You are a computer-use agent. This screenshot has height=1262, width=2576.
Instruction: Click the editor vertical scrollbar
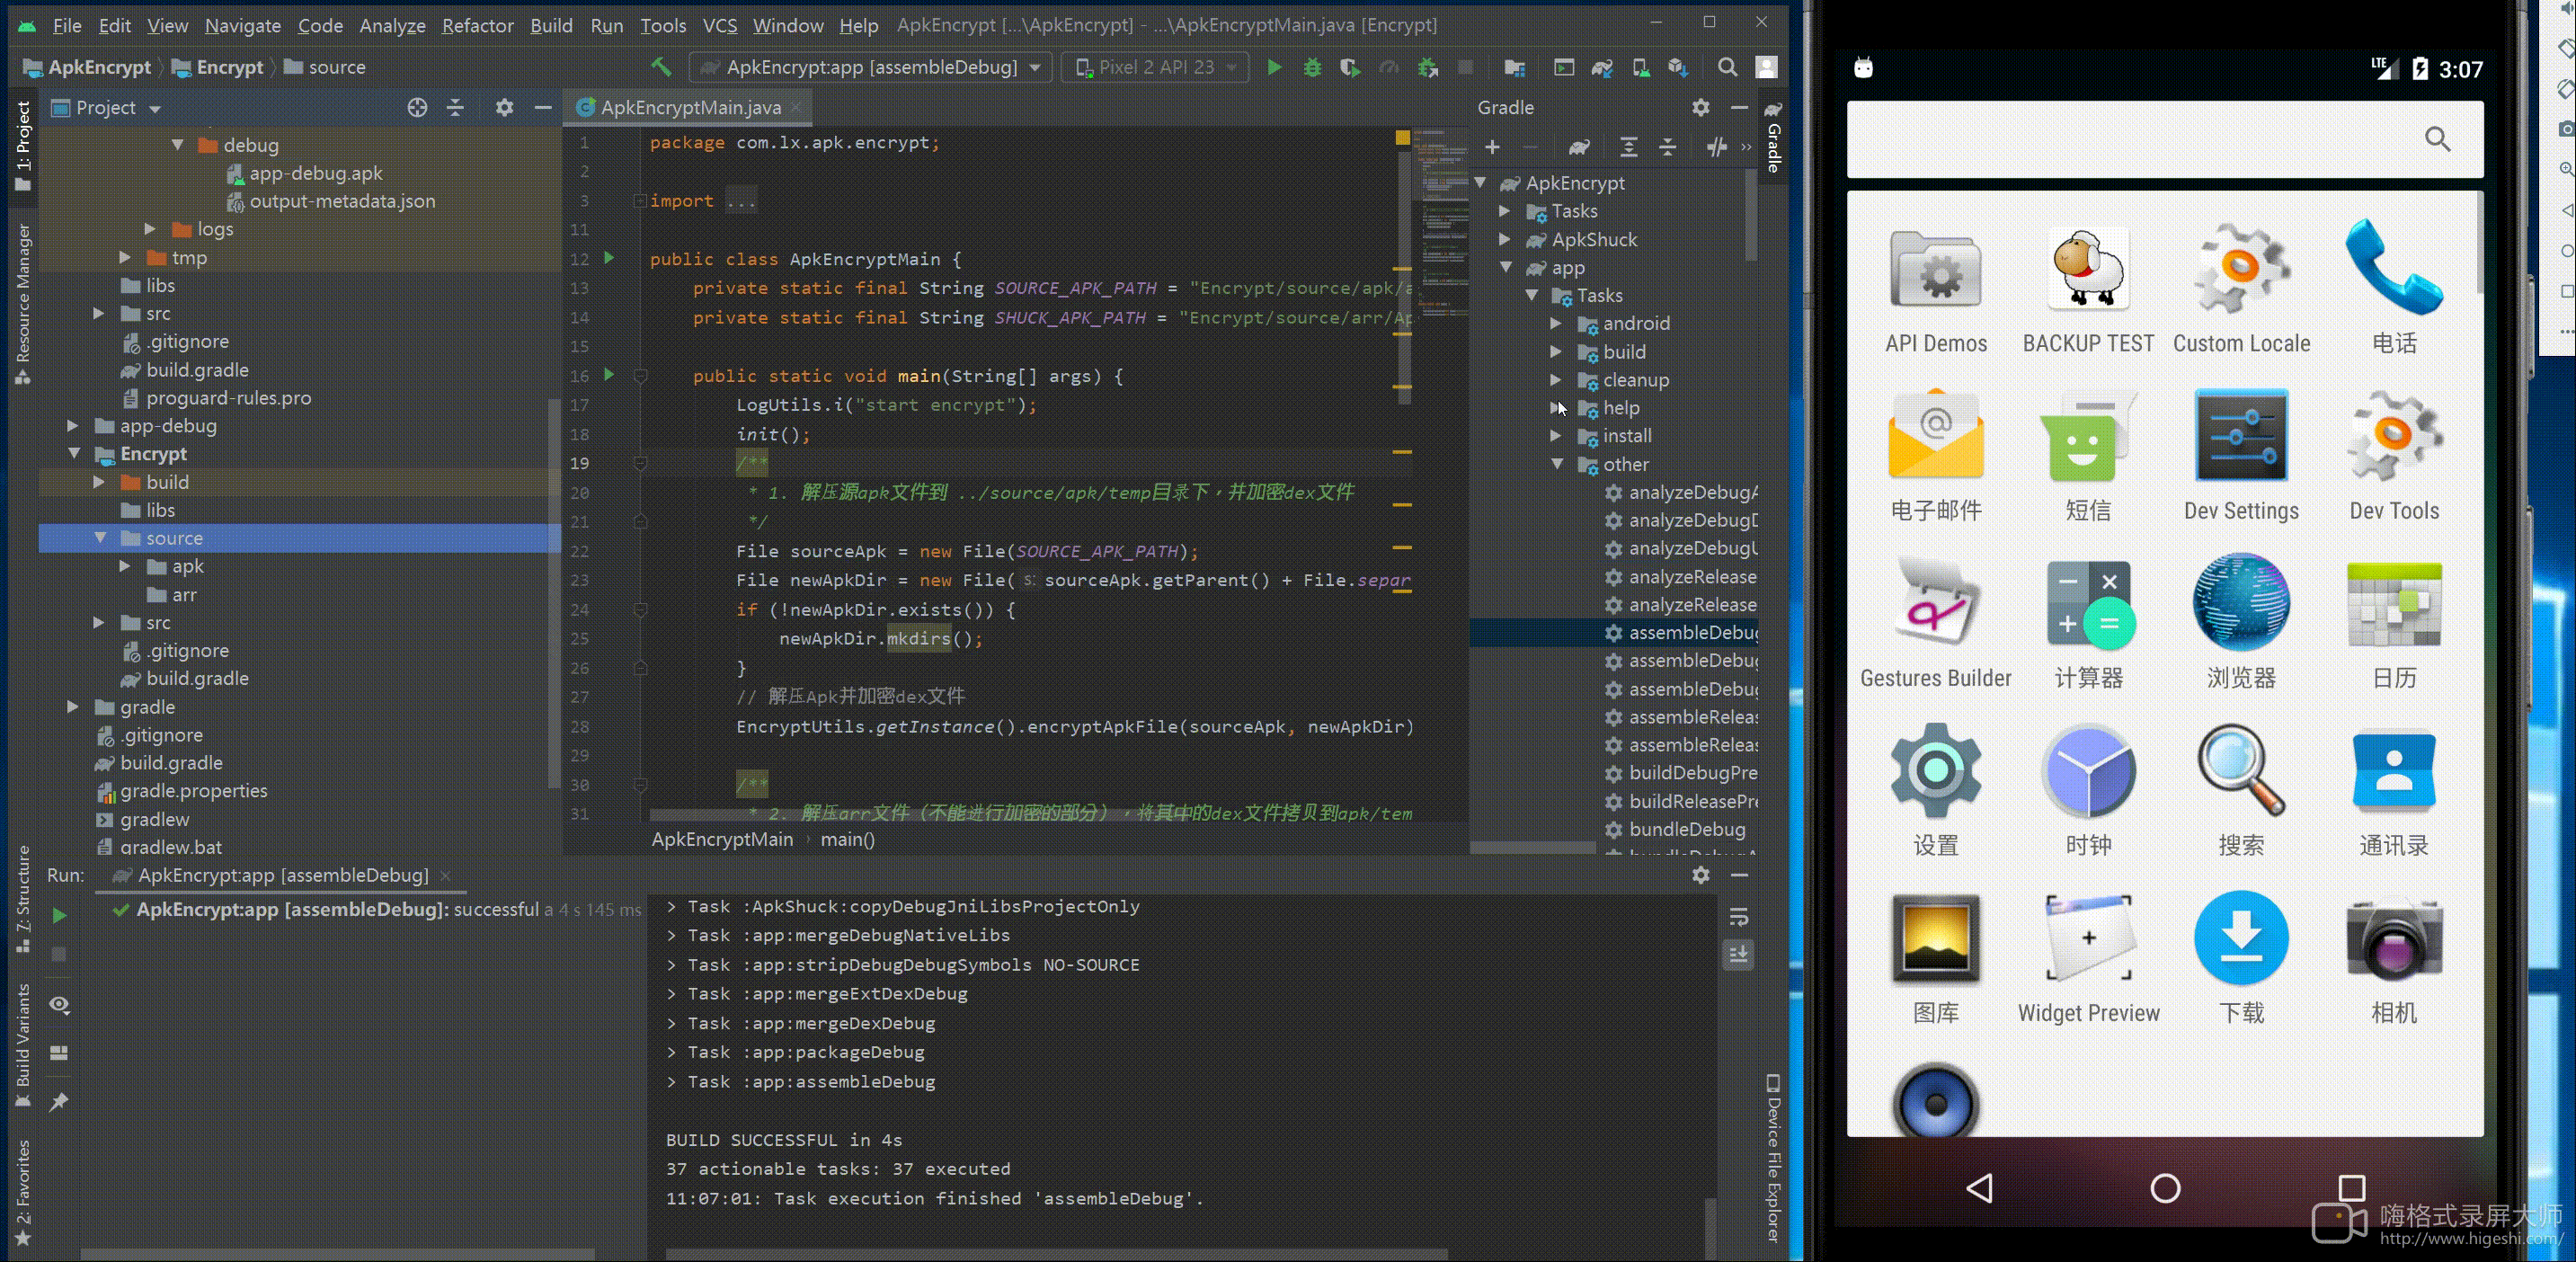[1403, 280]
